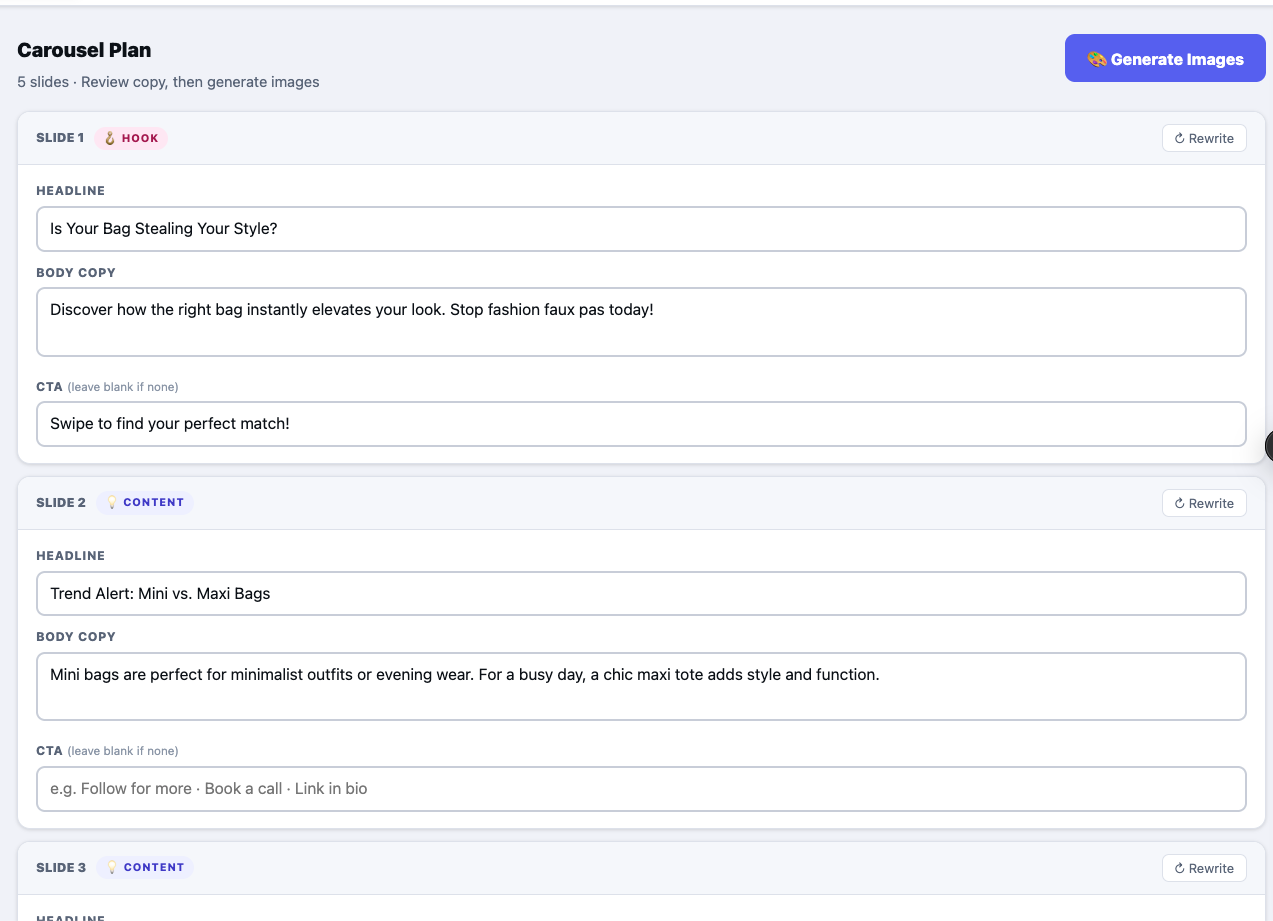Viewport: 1273px width, 921px height.
Task: Edit the Slide 2 body copy about mini bags
Action: click(x=641, y=687)
